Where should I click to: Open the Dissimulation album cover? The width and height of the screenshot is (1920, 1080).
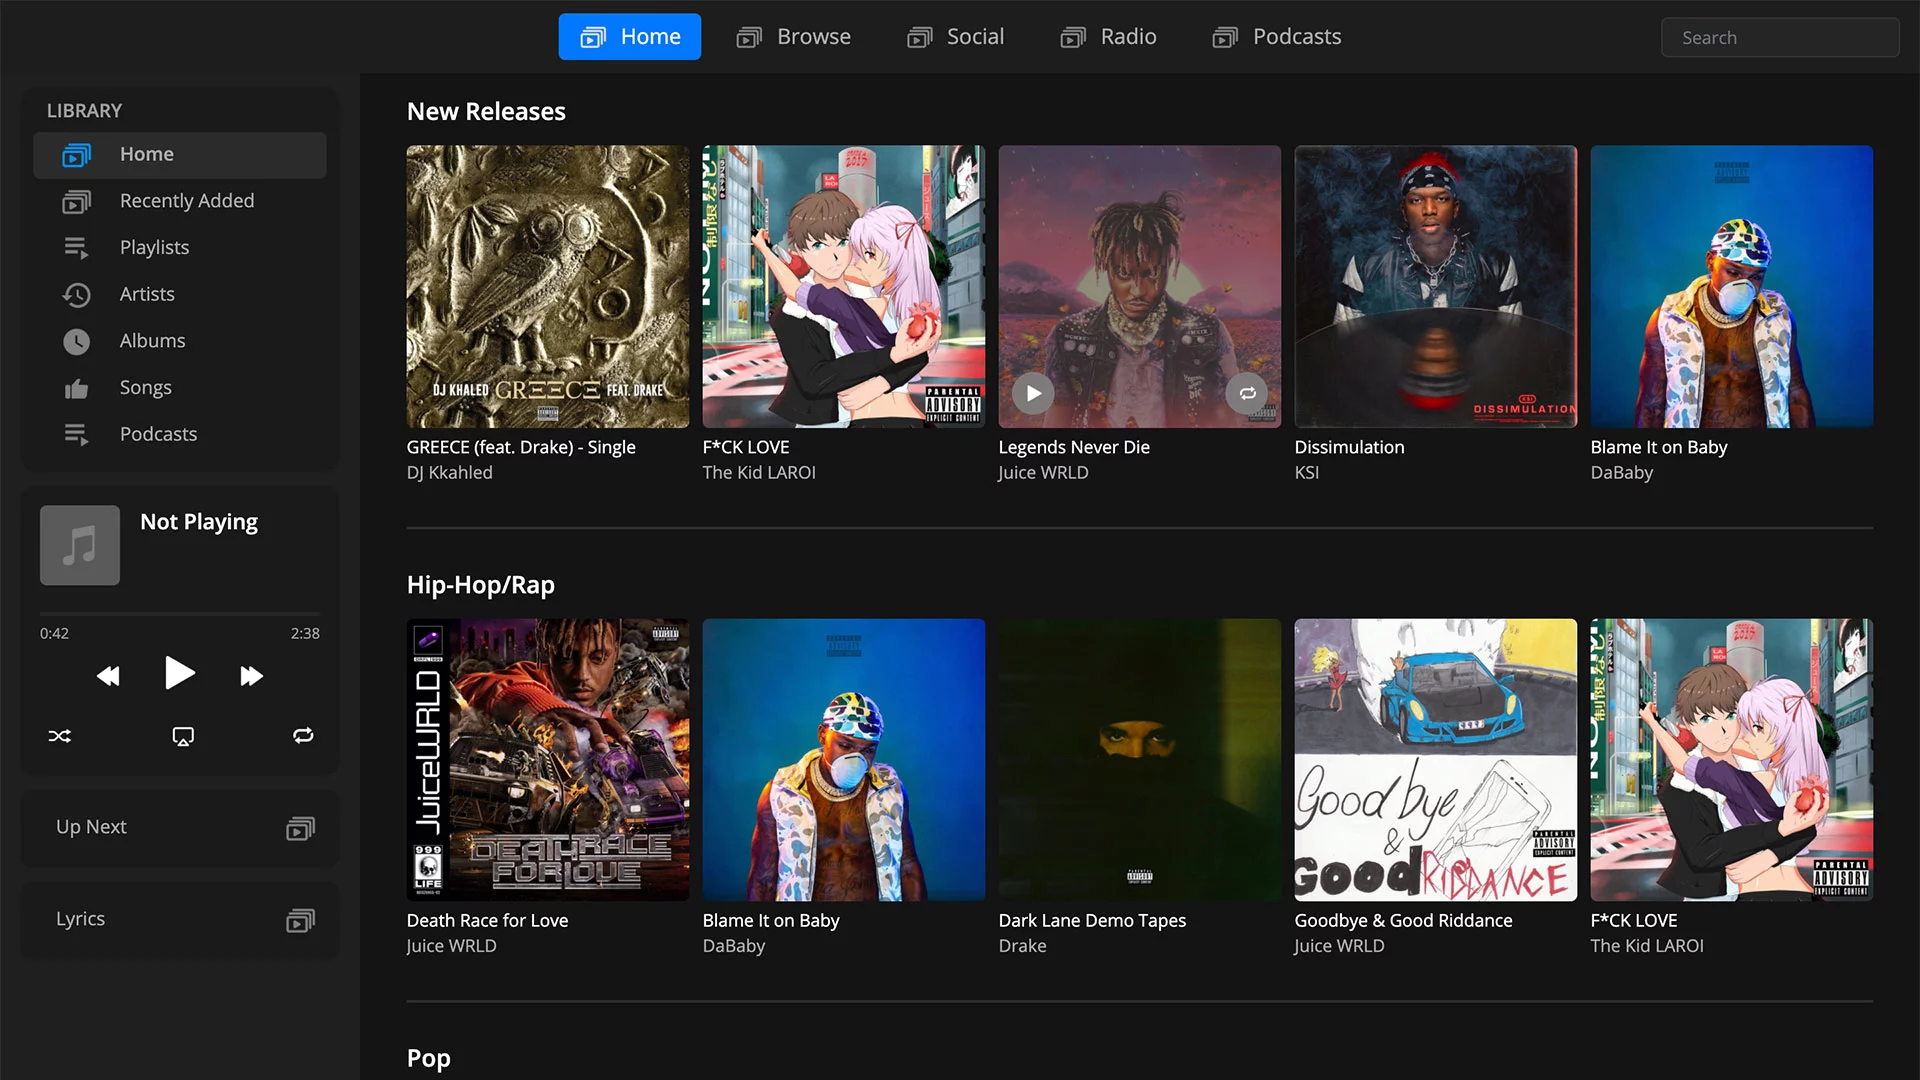click(x=1436, y=287)
